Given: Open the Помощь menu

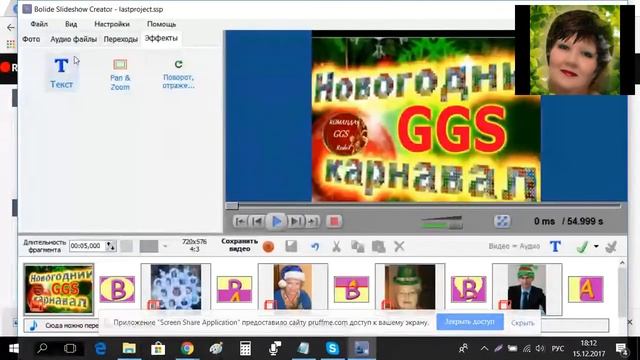Looking at the screenshot, I should click(162, 24).
